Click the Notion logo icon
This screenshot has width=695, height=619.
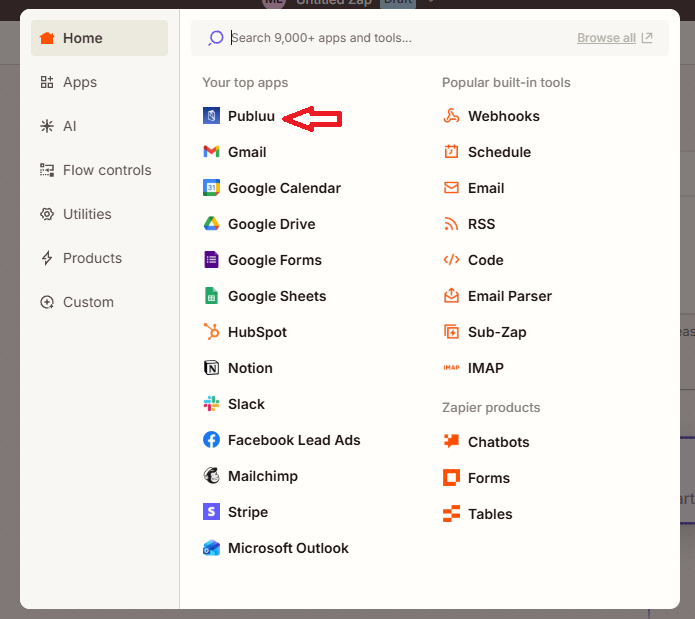211,368
